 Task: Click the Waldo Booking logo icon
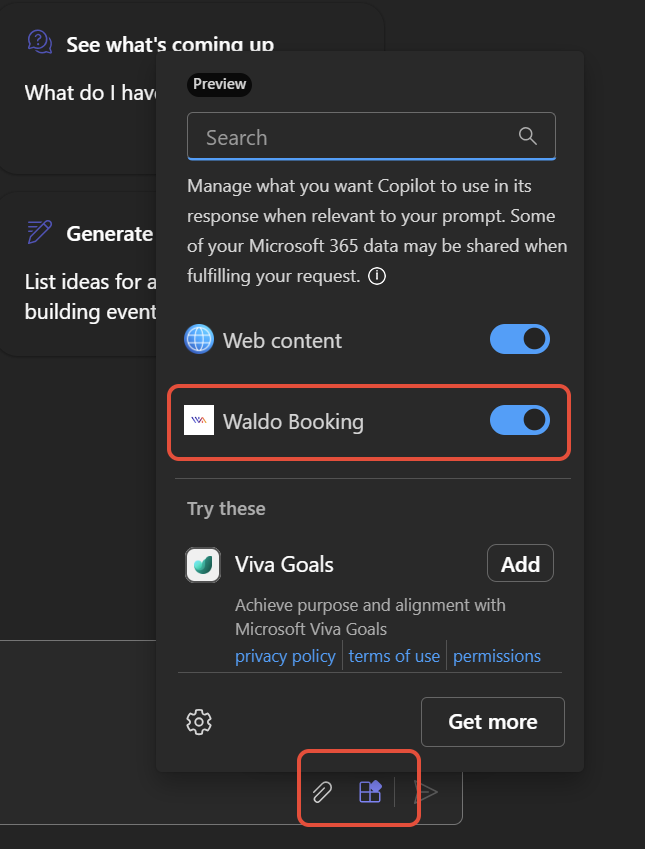(199, 420)
